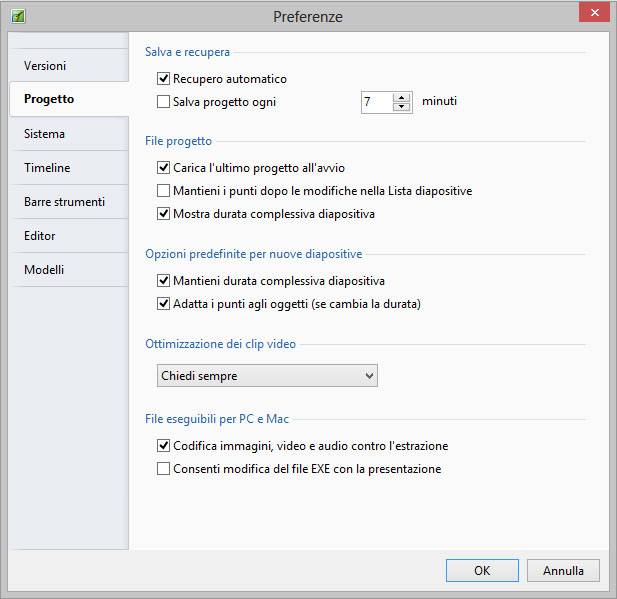Select the Timeline tab

coord(47,168)
